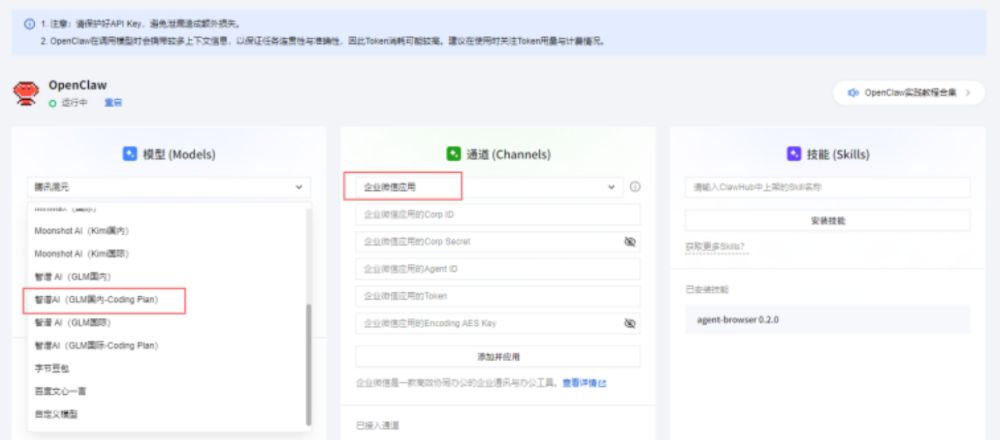Choose 自定义模型 custom model option
Viewport: 1000px width, 440px height.
pos(168,414)
